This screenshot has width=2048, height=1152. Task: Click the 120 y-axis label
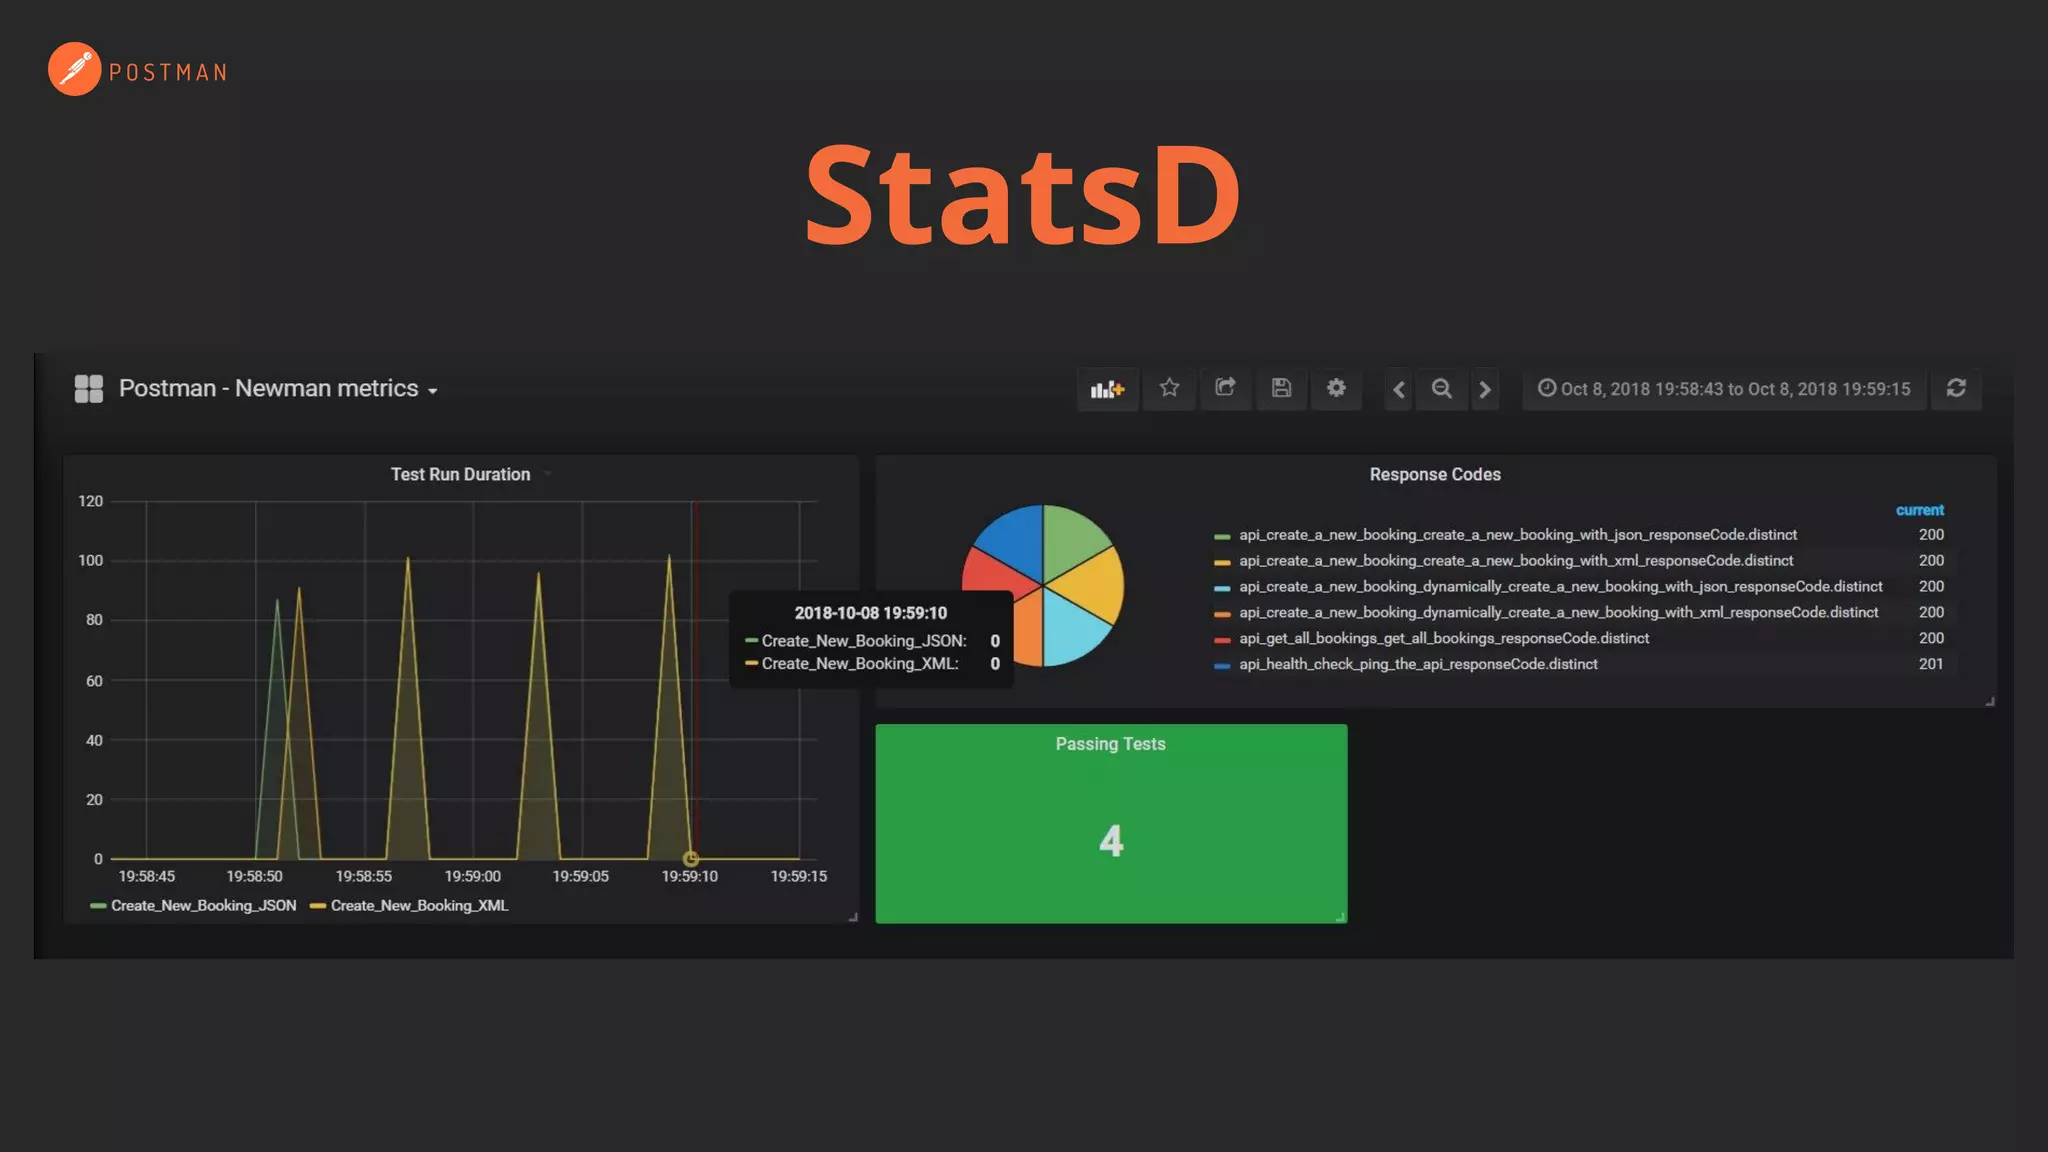pyautogui.click(x=90, y=501)
